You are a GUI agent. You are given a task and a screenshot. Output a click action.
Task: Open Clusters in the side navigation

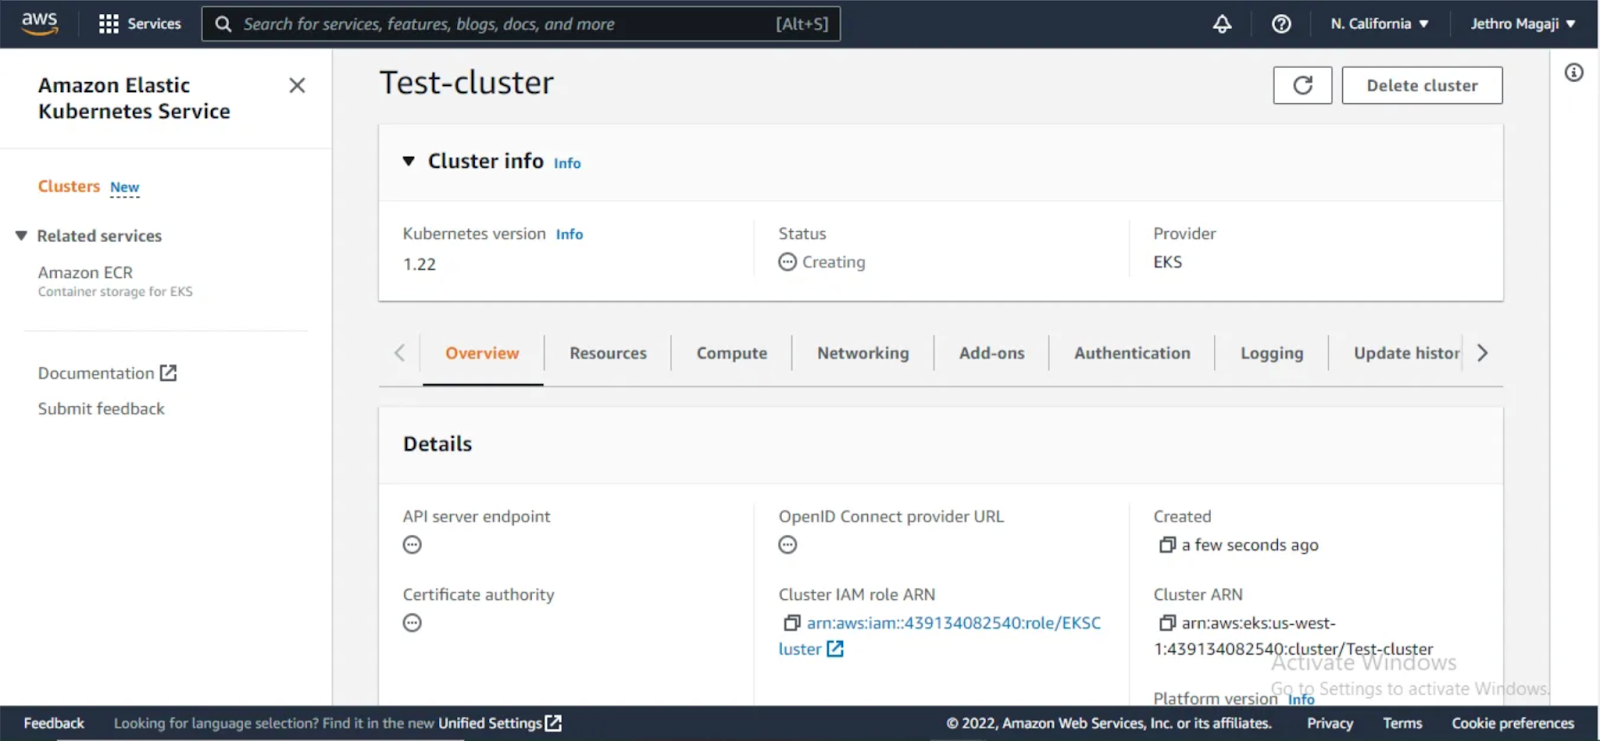(x=69, y=186)
